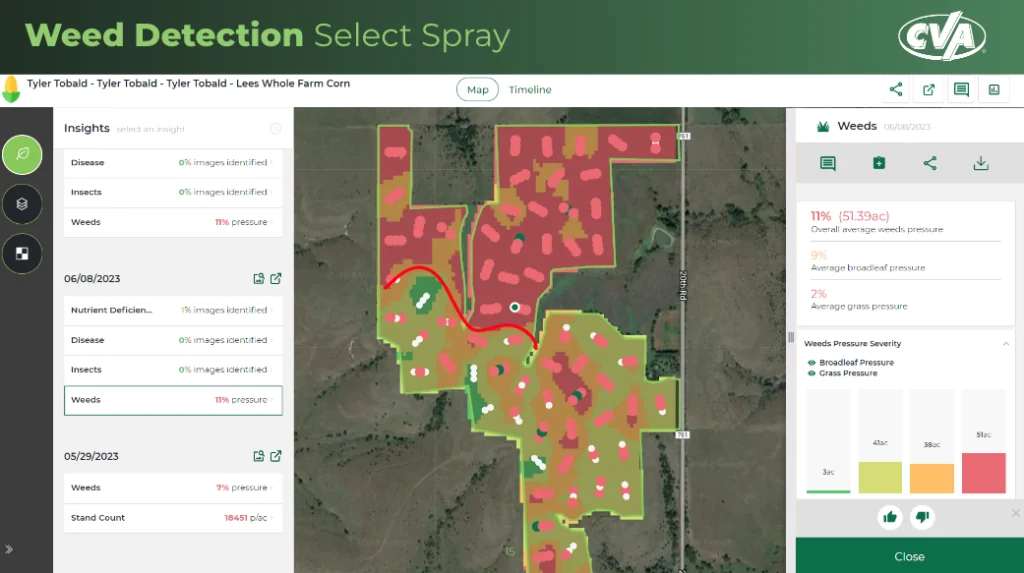
Task: Click the 05/29/2023 date heading
Action: 91,456
